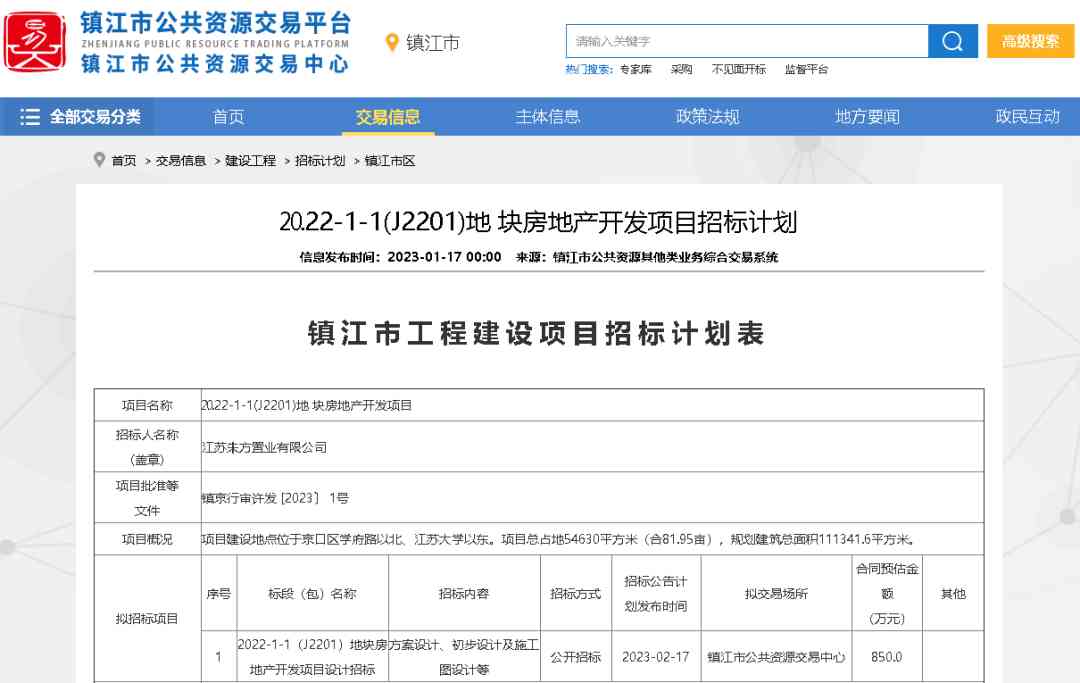Type in the keyword search field
This screenshot has width=1080, height=683.
coord(746,41)
